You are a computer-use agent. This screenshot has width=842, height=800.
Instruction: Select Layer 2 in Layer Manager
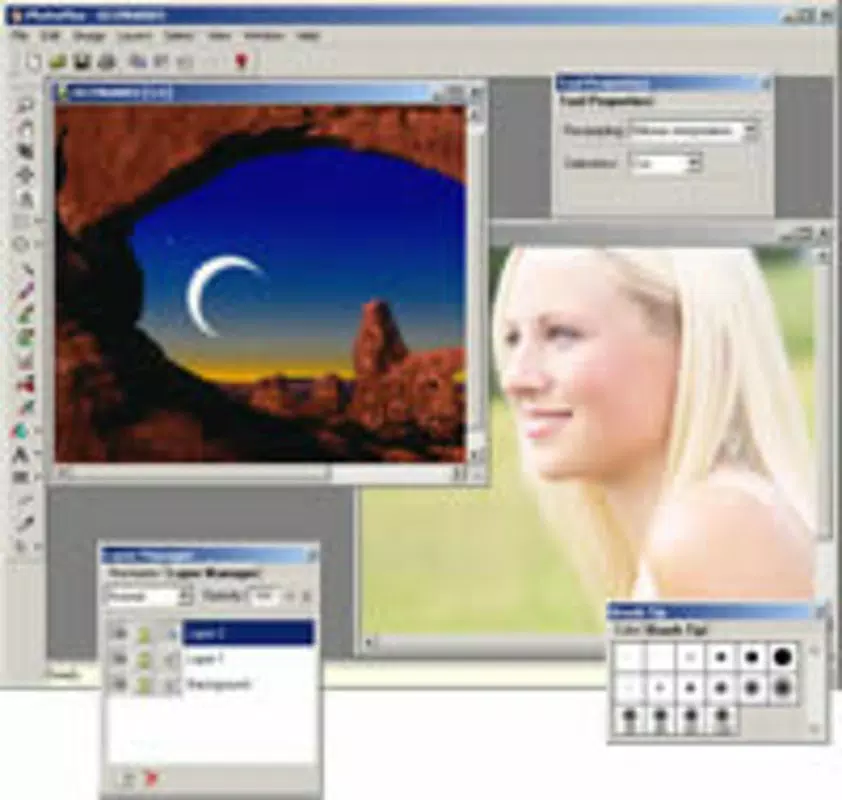pos(248,634)
